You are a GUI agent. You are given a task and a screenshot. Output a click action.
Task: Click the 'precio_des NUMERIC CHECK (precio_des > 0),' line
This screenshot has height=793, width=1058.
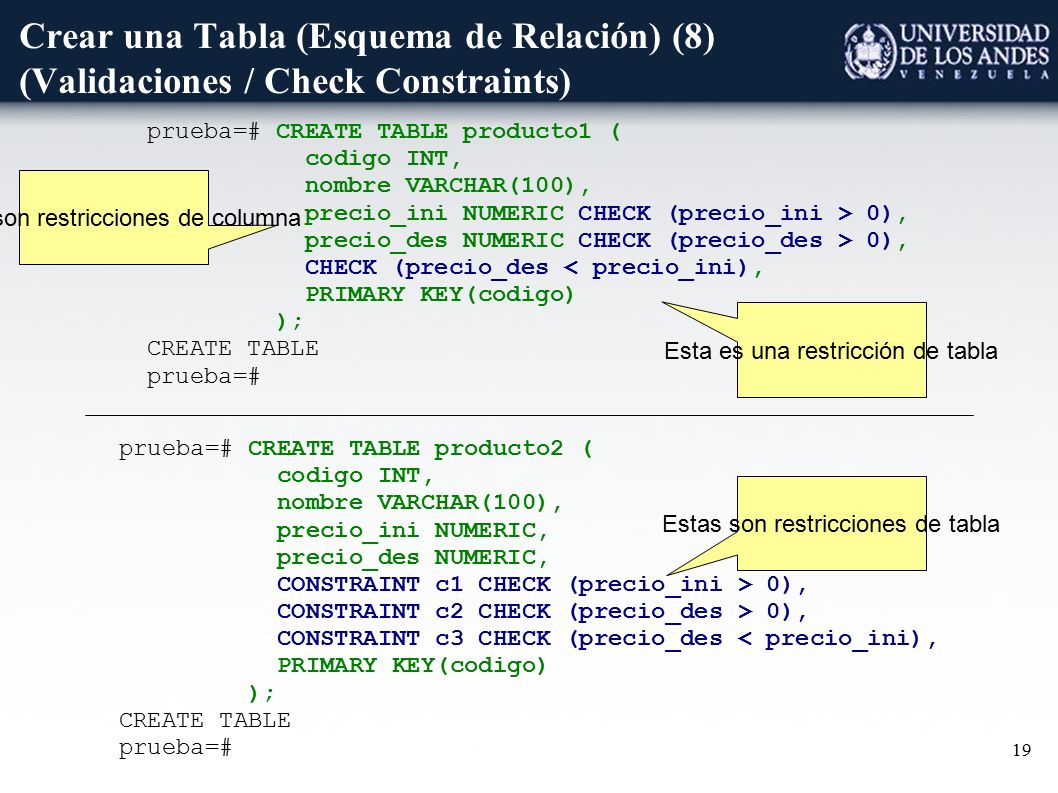605,240
